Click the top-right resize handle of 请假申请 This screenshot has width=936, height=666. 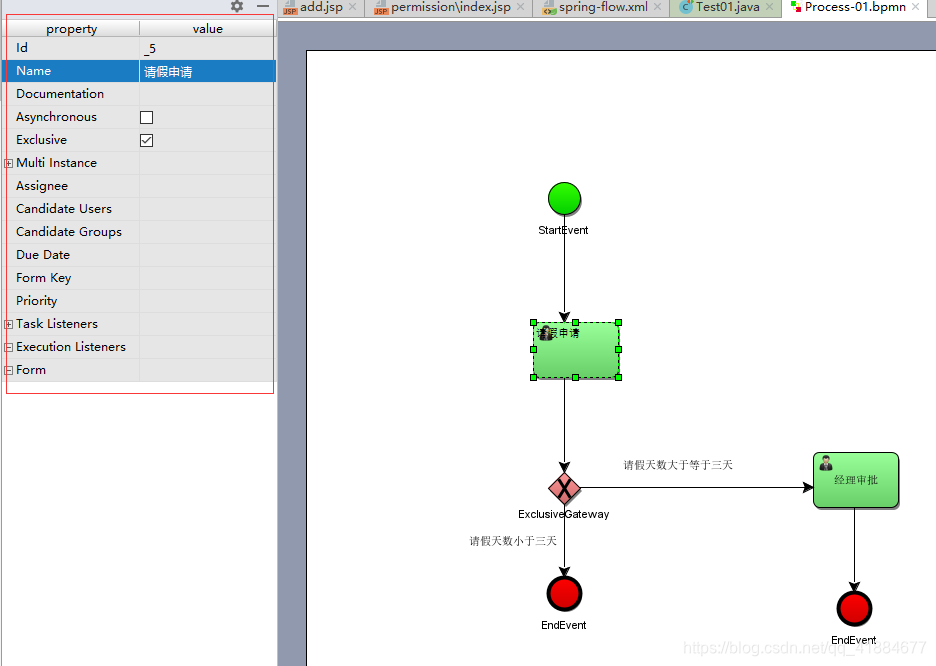(618, 323)
